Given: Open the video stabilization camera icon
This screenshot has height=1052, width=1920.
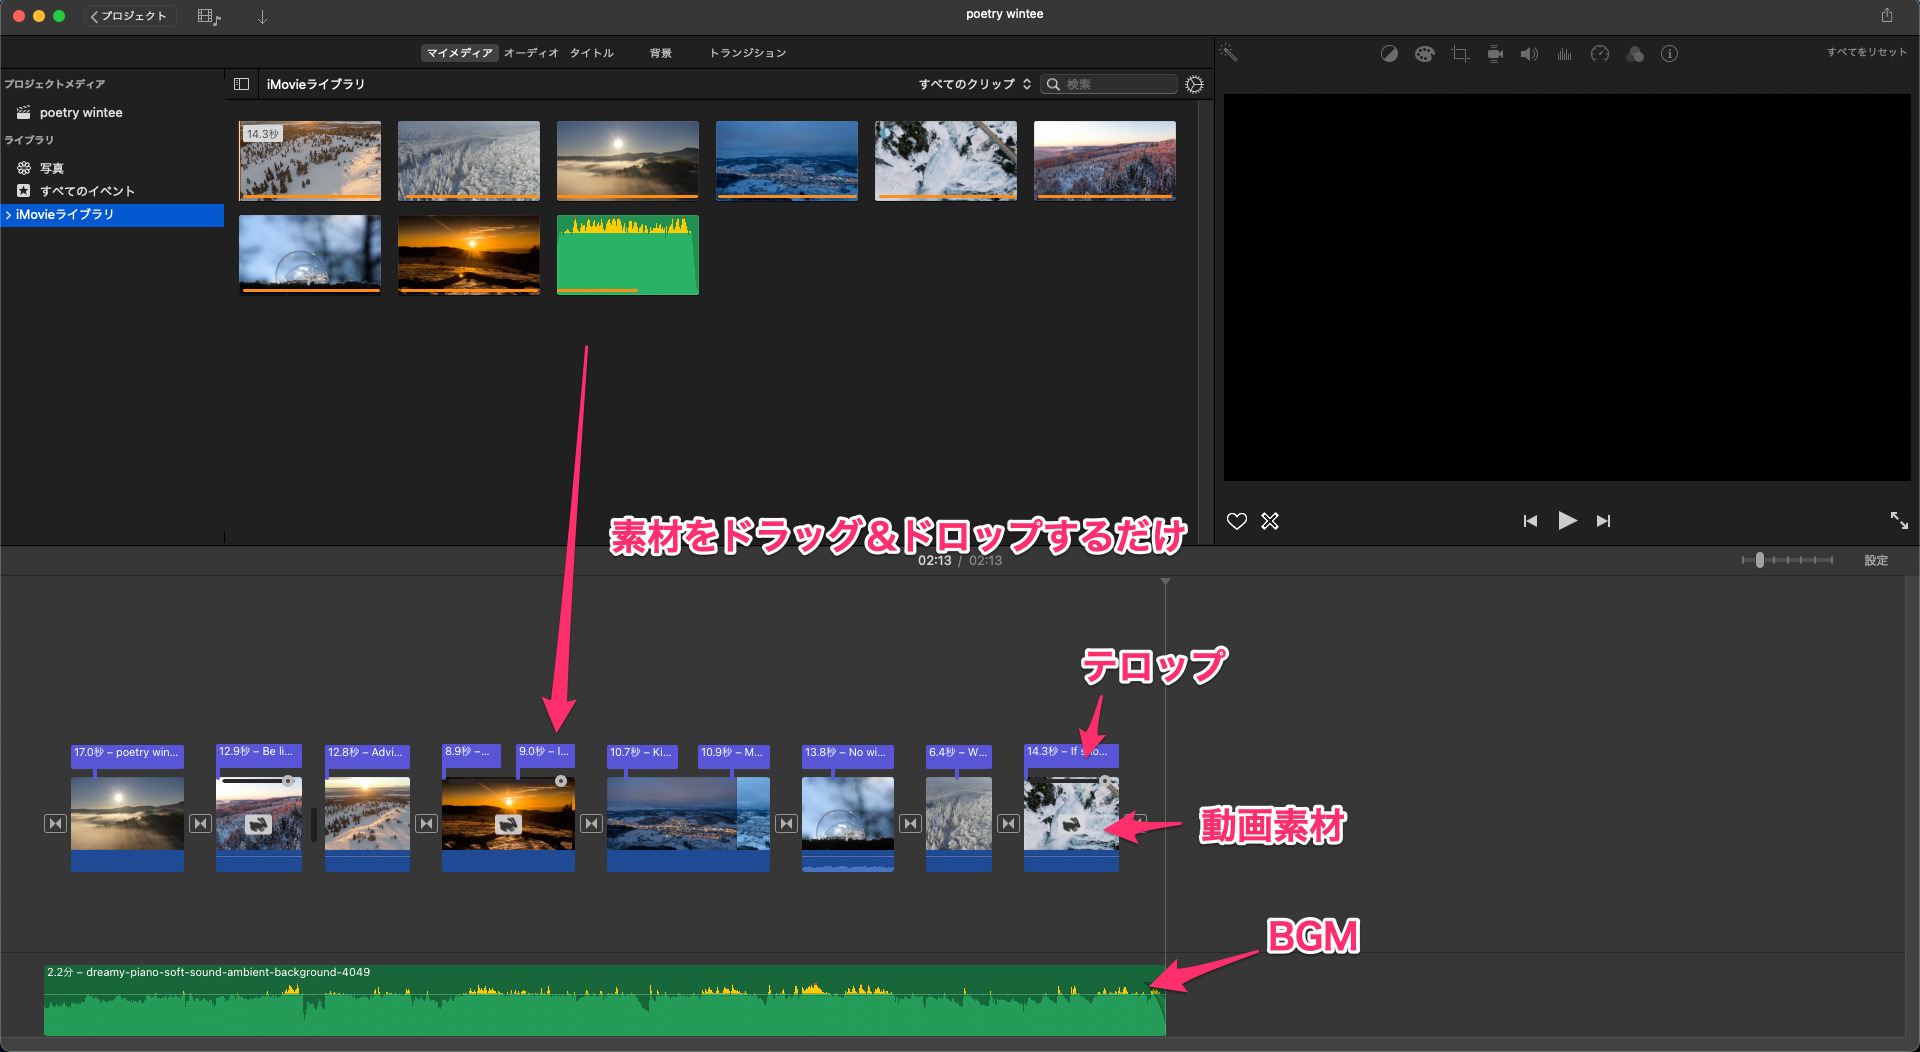Looking at the screenshot, I should click(1495, 54).
